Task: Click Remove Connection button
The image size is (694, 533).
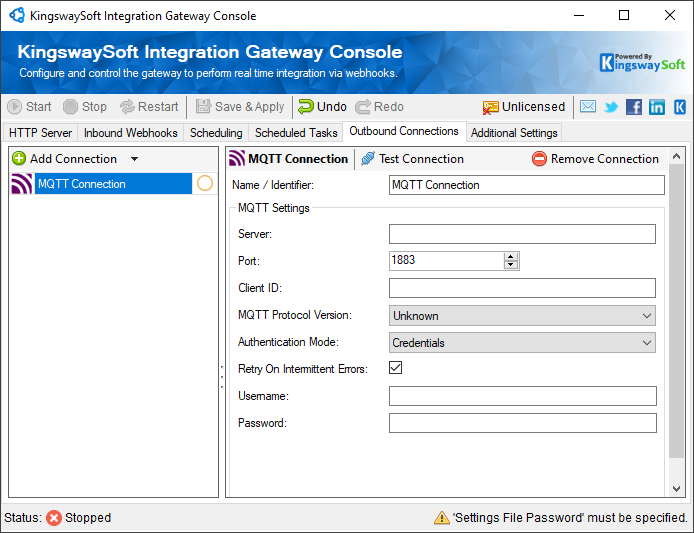Action: [x=595, y=158]
